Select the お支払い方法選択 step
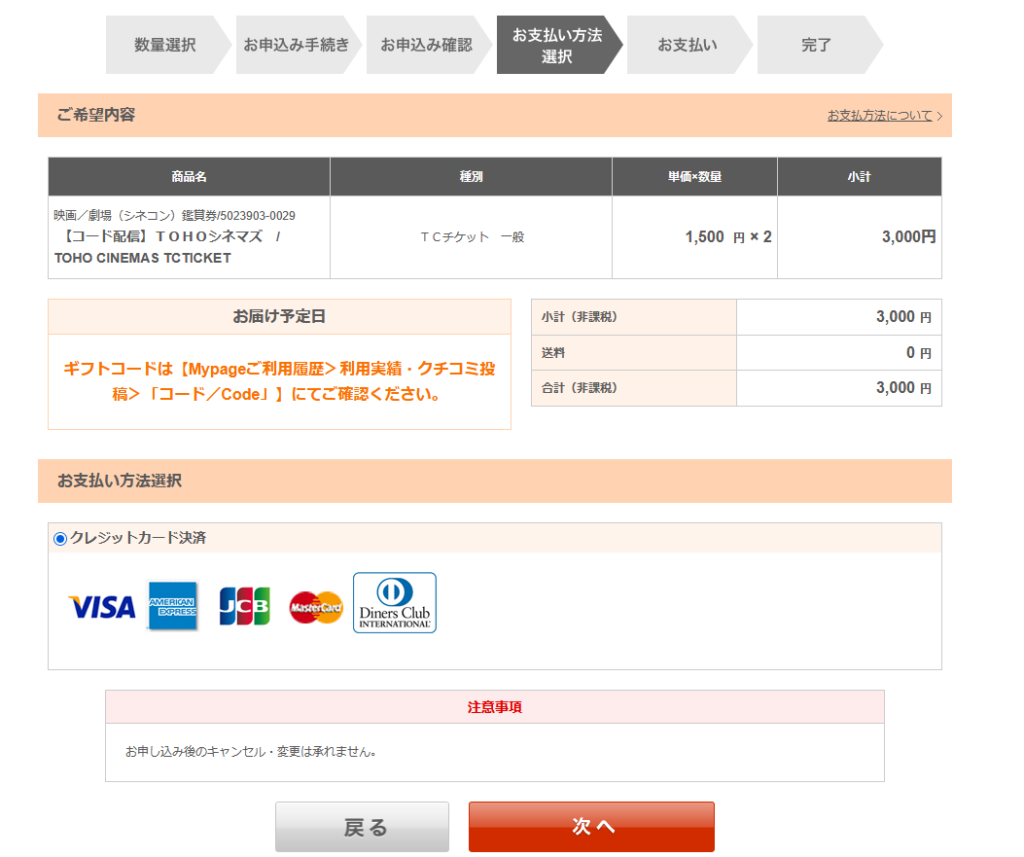 (x=556, y=45)
